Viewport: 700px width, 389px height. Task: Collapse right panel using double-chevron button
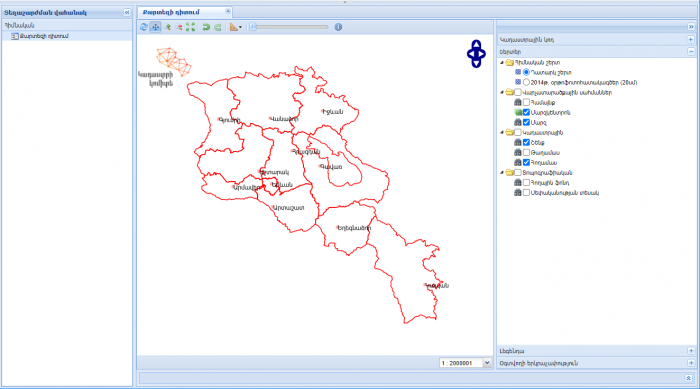coord(691,27)
